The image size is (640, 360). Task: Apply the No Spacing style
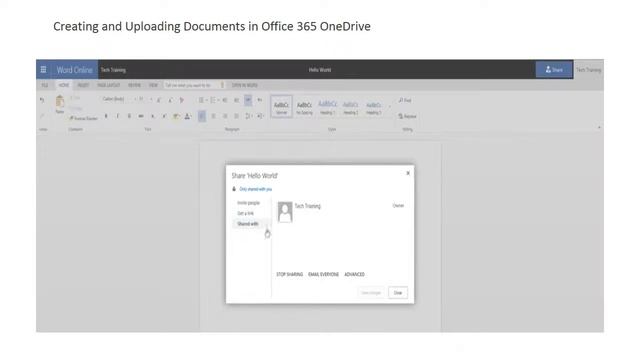coord(304,107)
